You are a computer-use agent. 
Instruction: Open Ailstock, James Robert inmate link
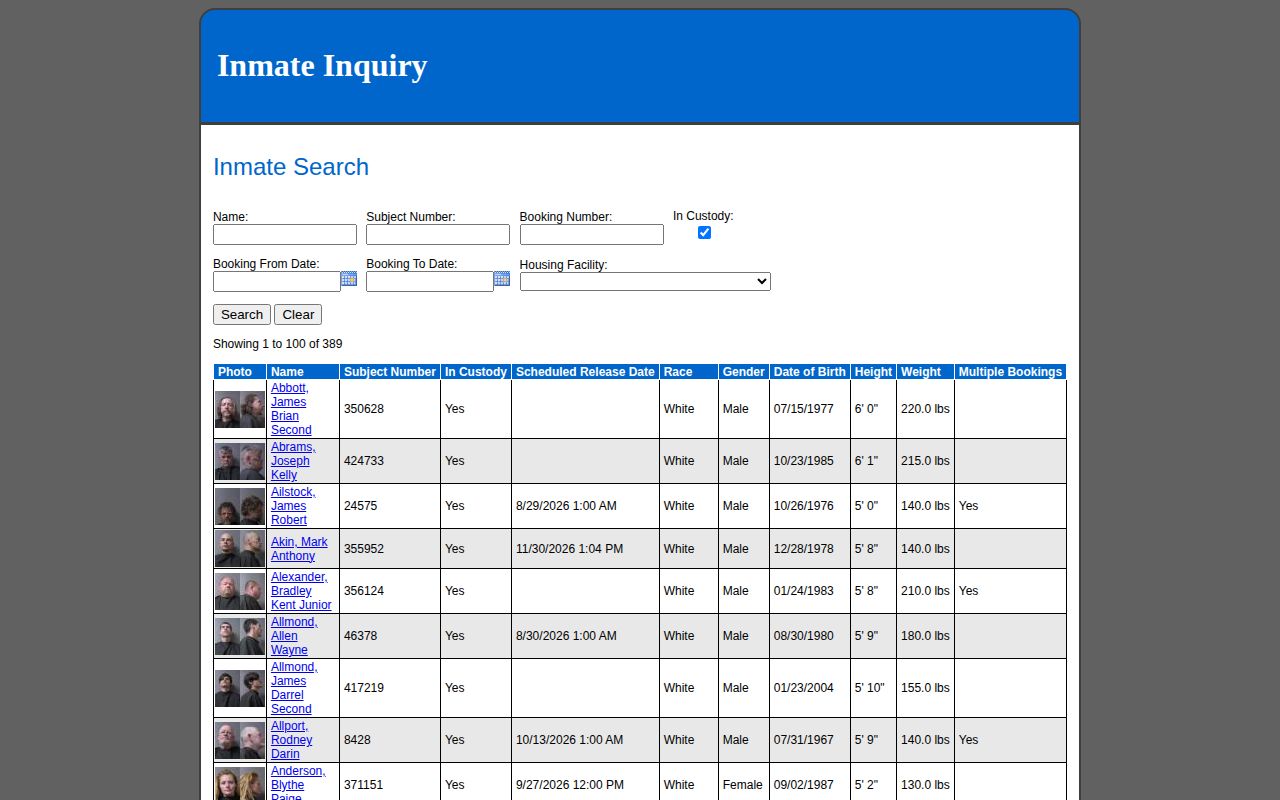[293, 506]
